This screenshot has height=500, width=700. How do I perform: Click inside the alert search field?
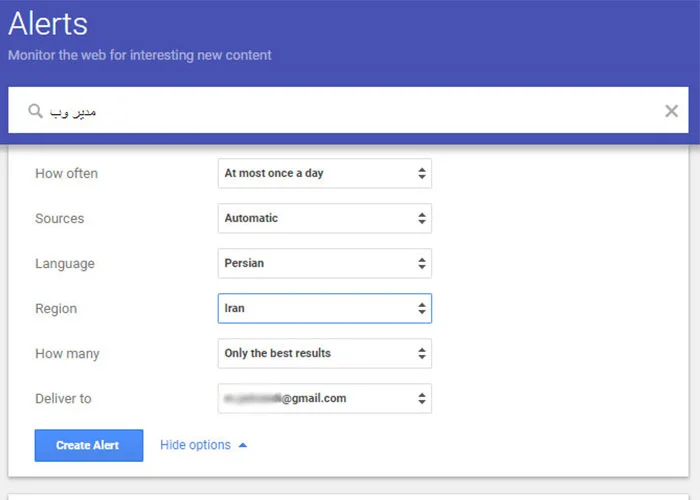coord(348,110)
